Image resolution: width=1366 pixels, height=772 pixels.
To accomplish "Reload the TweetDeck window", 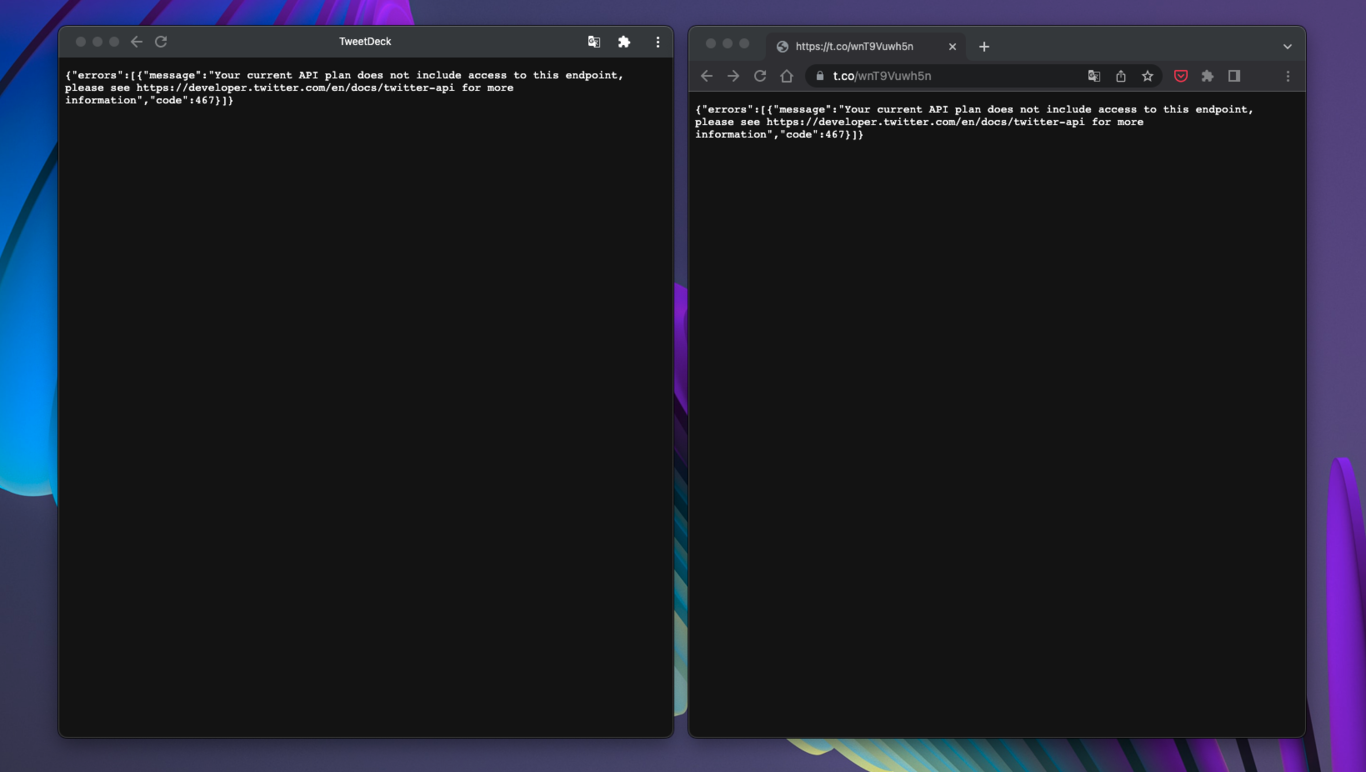I will [161, 42].
